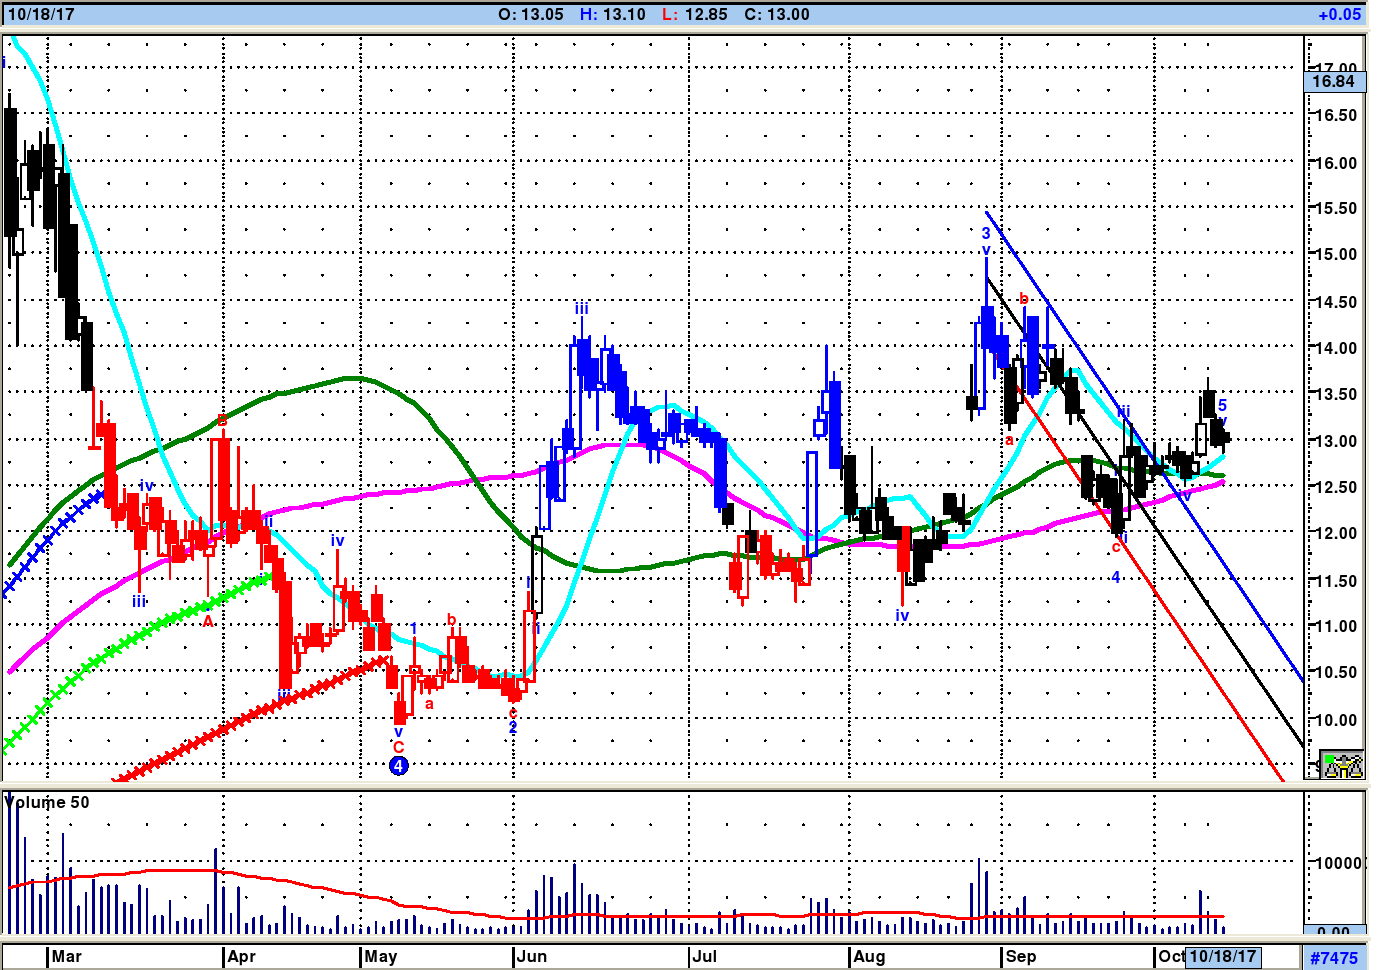Image resolution: width=1400 pixels, height=970 pixels.
Task: Click the Volume 50 indicator label
Action: point(47,802)
